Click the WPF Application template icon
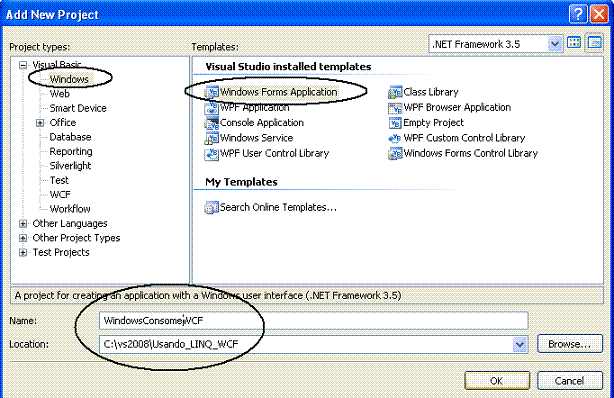Screen dimensions: 614x398 coord(211,107)
